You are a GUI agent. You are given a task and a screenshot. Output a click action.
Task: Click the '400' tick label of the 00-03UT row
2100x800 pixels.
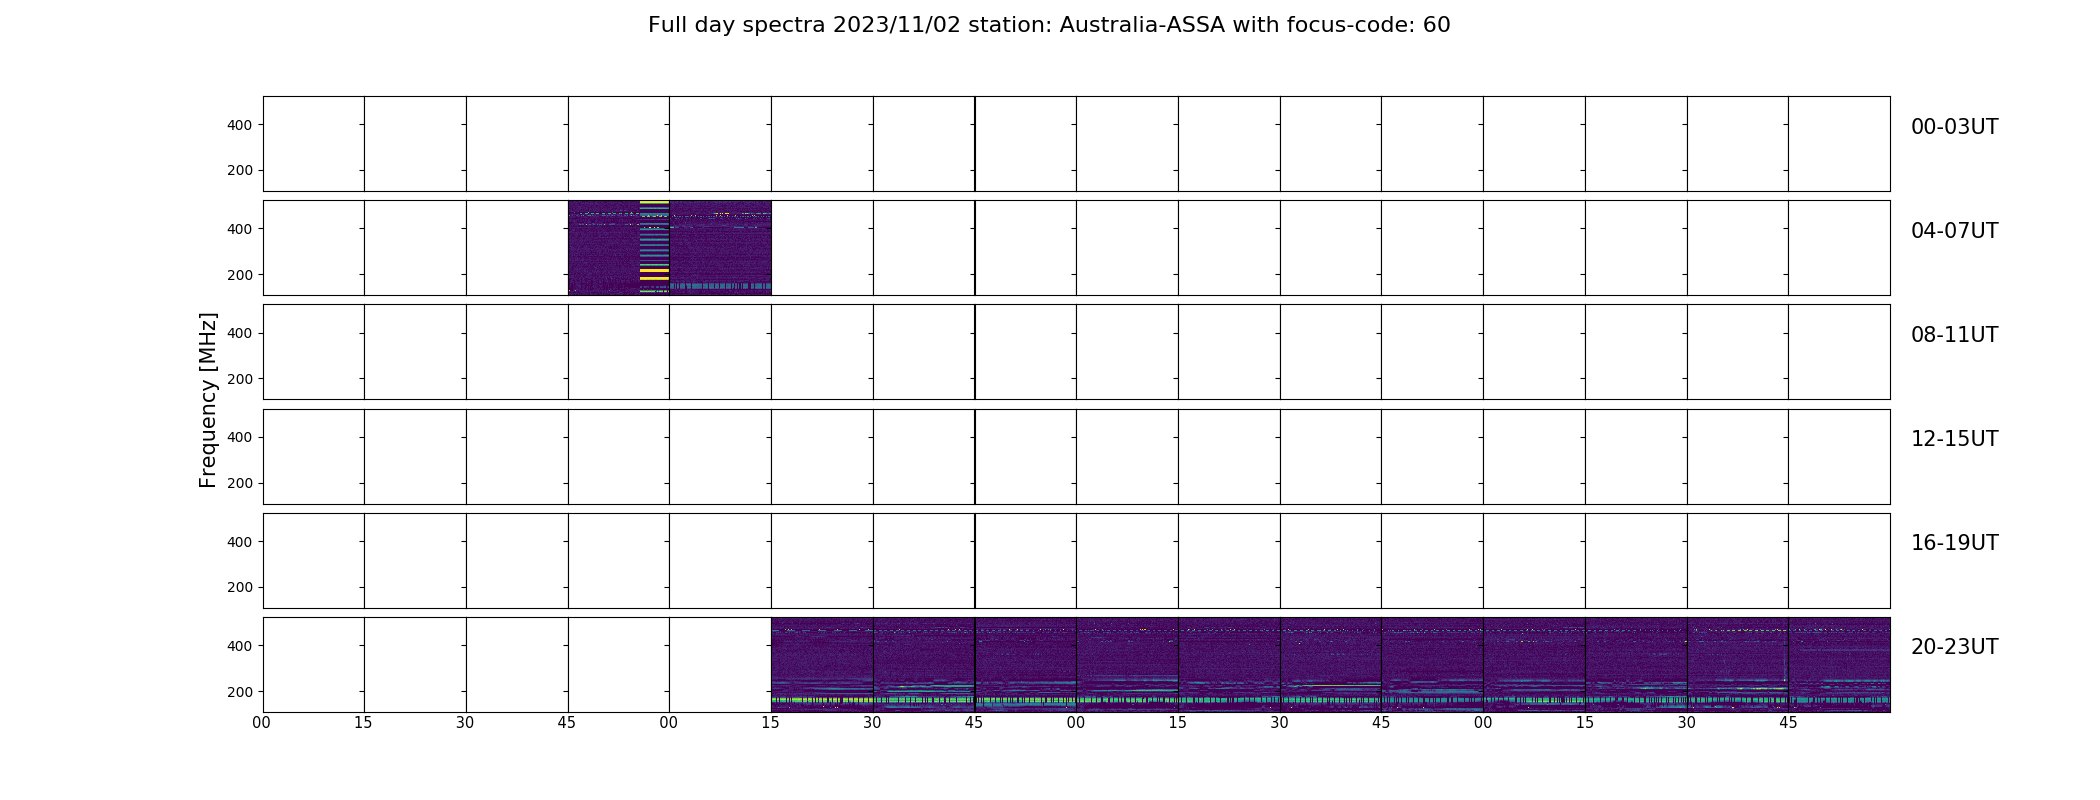[240, 125]
